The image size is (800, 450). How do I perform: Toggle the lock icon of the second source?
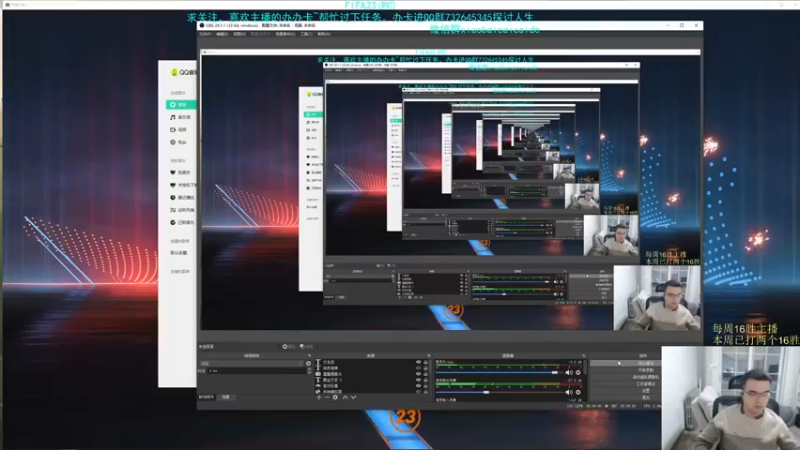426,368
